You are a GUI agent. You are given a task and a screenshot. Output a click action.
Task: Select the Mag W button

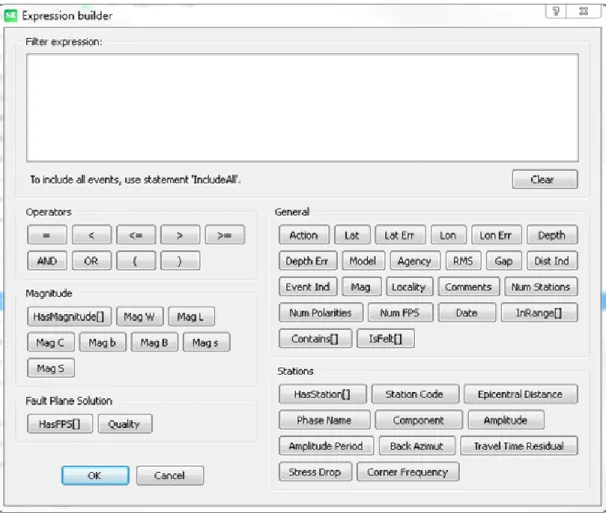(x=140, y=317)
